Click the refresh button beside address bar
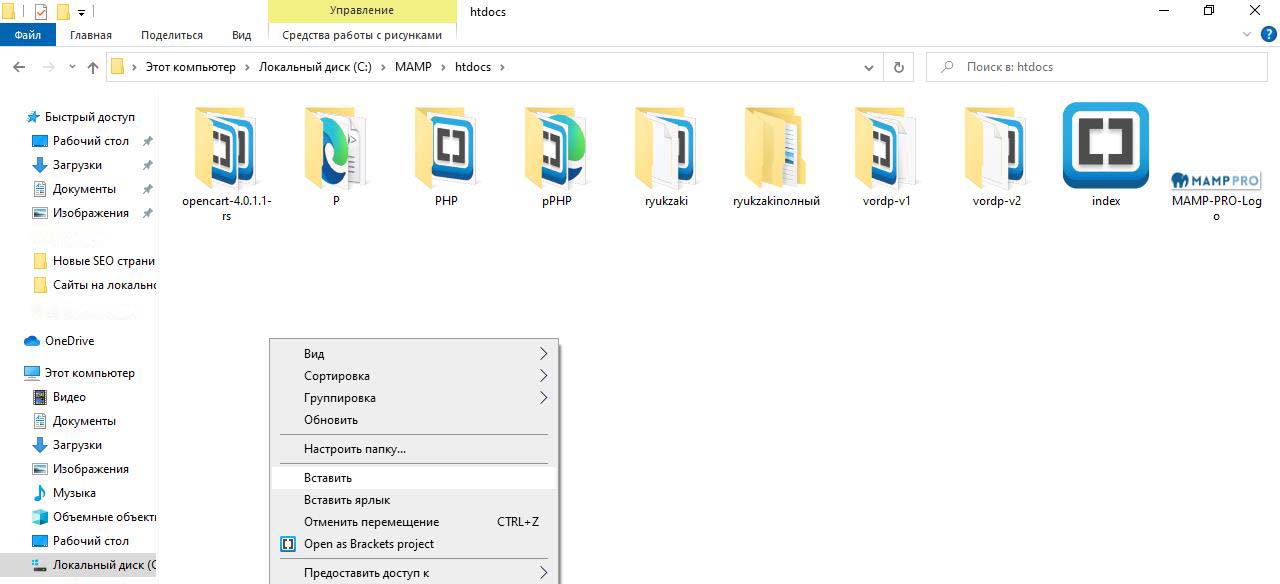The width and height of the screenshot is (1280, 584). pos(898,67)
